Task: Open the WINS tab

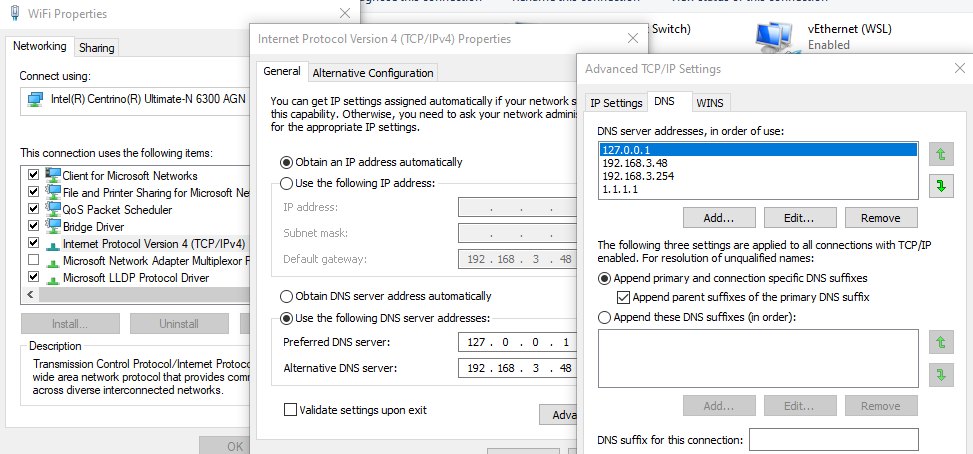Action: coord(710,103)
